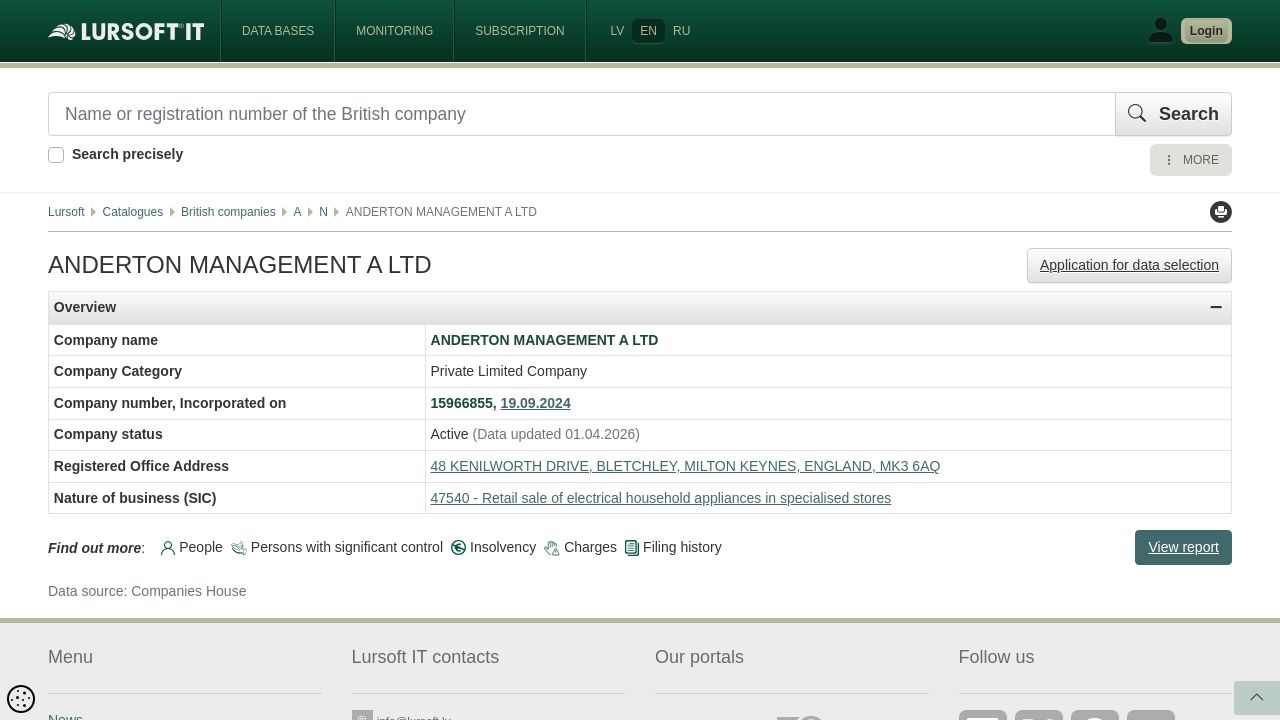Open SIC 47540 retail sale link
The width and height of the screenshot is (1280, 720).
(660, 498)
